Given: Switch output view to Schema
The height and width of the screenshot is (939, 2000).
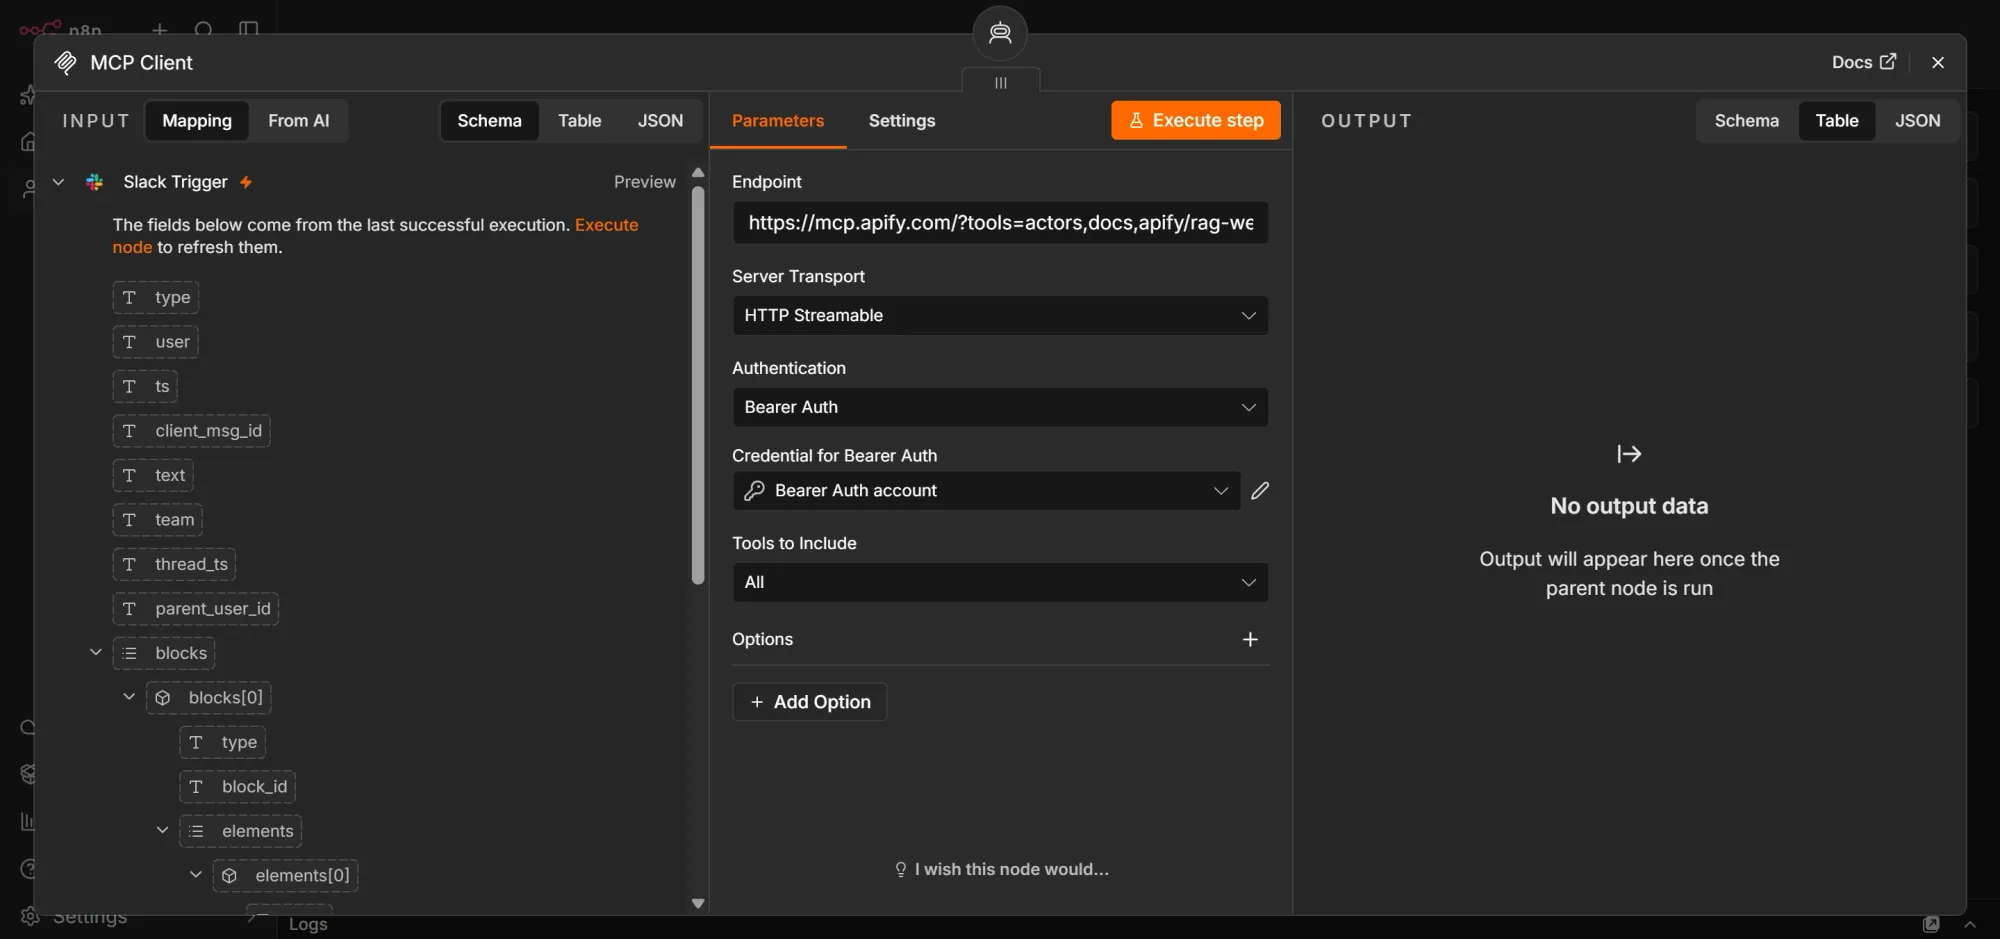Looking at the screenshot, I should point(1746,121).
